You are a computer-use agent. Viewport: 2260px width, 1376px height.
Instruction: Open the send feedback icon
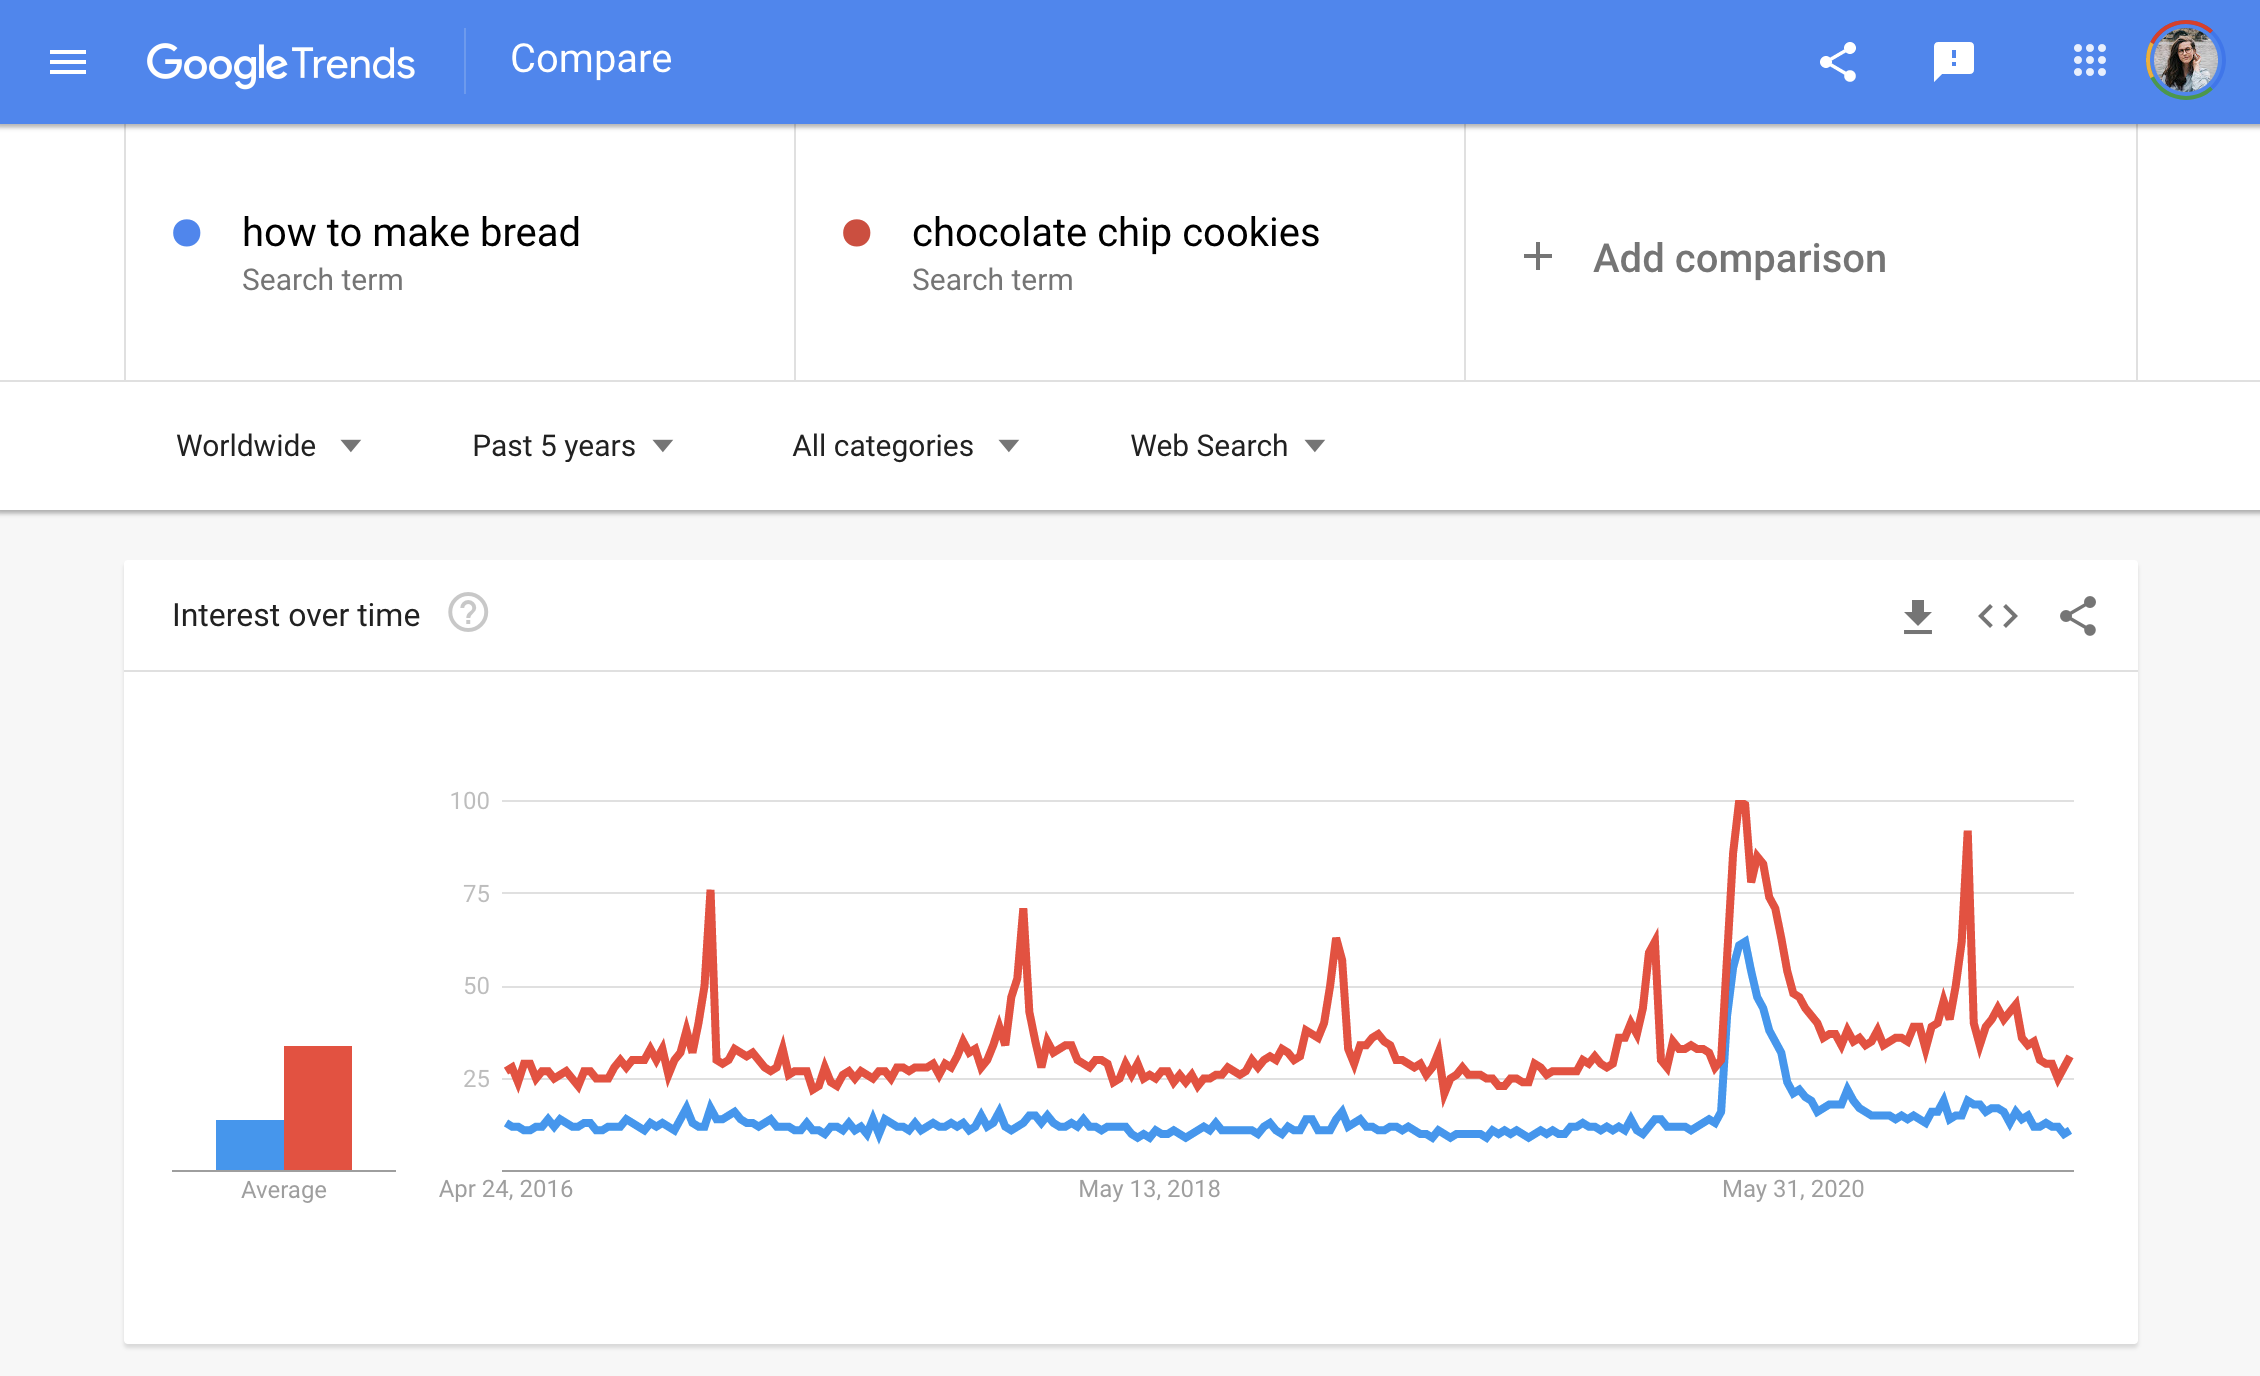1953,62
